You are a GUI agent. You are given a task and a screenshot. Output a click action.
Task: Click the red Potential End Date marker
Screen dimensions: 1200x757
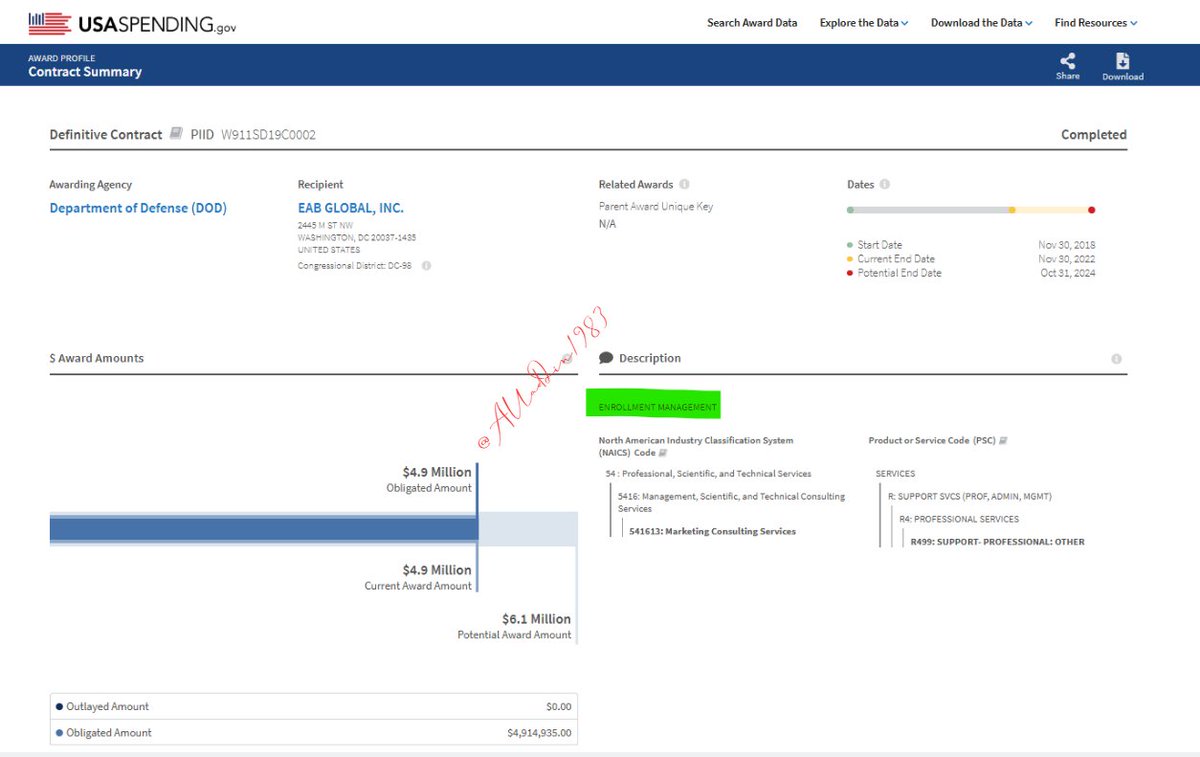click(1091, 210)
